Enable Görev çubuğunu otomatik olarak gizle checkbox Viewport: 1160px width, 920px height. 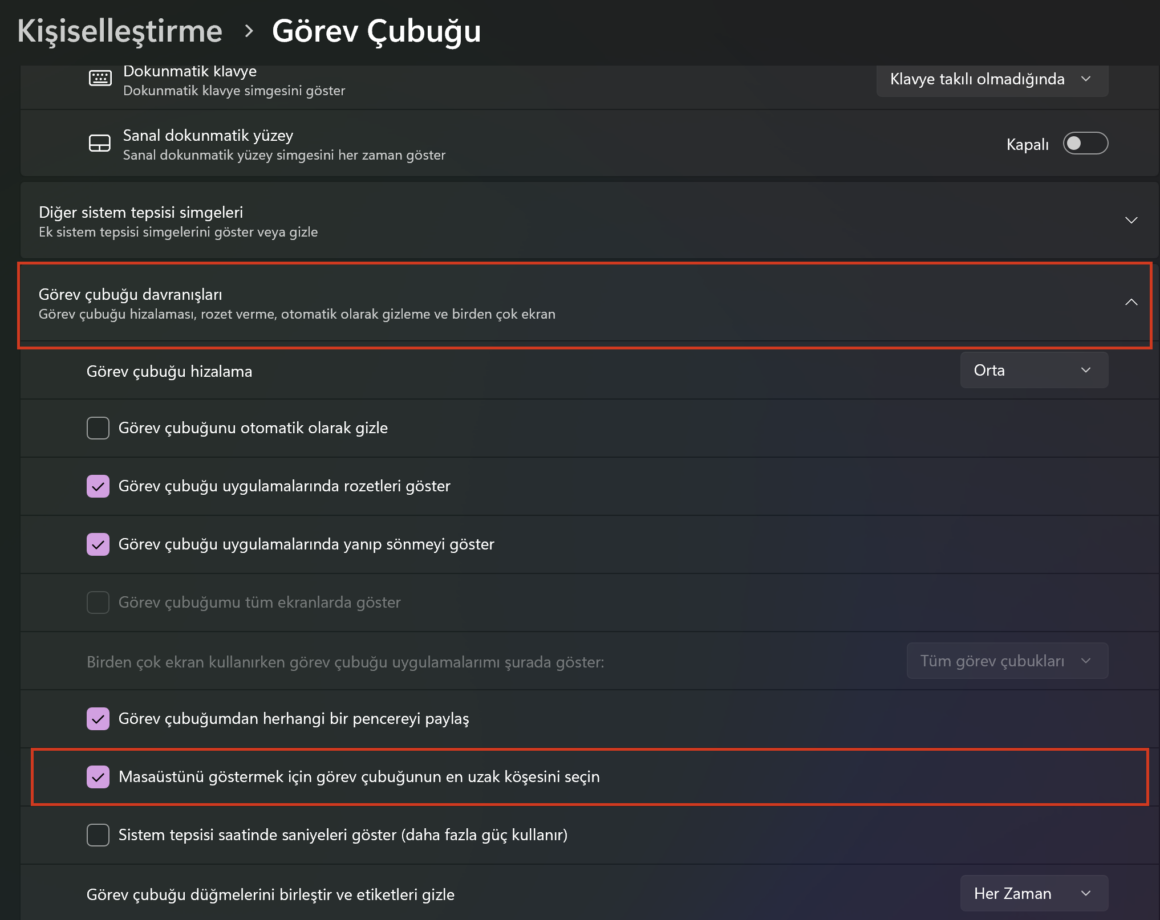coord(98,428)
